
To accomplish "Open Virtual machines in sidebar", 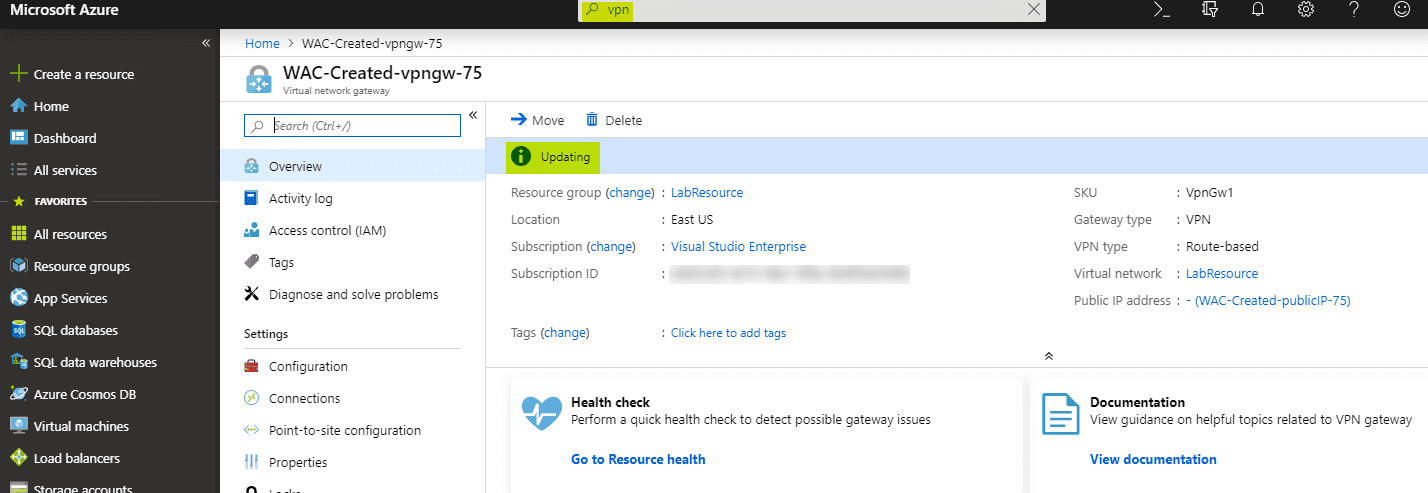I will pyautogui.click(x=81, y=426).
